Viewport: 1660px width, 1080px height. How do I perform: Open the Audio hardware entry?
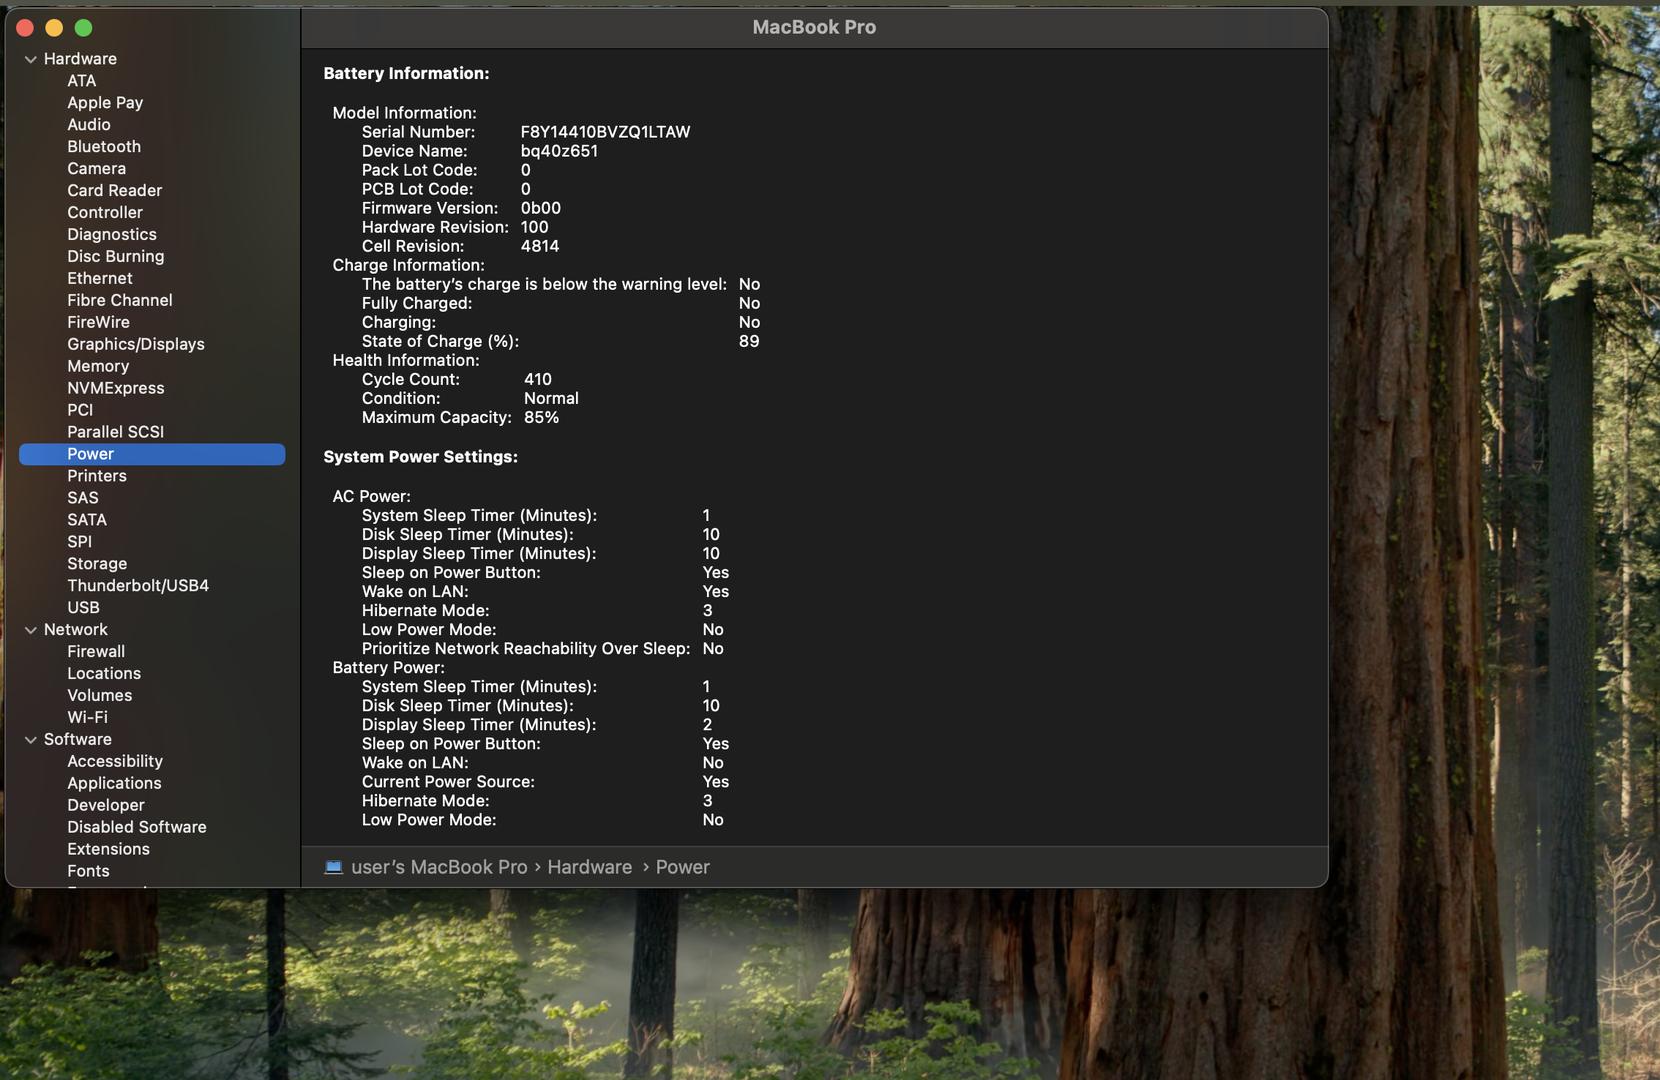[x=89, y=125]
